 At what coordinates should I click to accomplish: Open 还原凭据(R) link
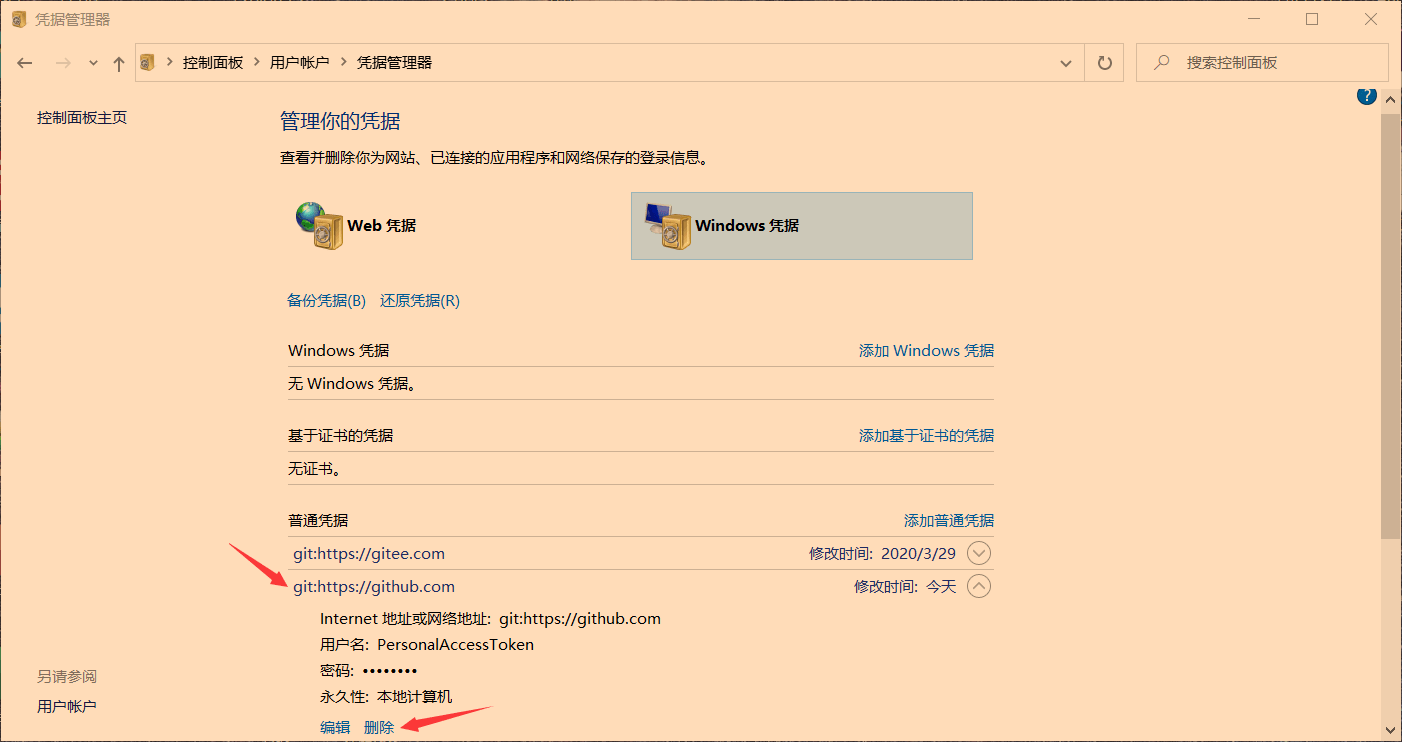coord(420,300)
